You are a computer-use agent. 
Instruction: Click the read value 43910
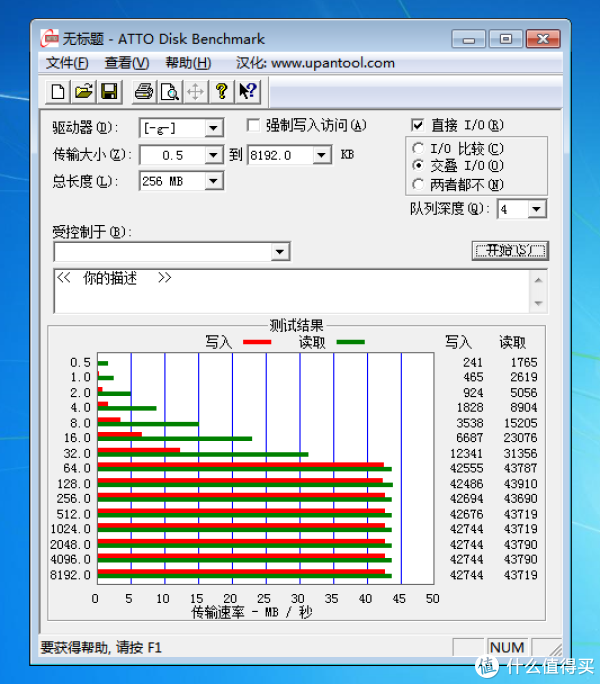tap(521, 484)
